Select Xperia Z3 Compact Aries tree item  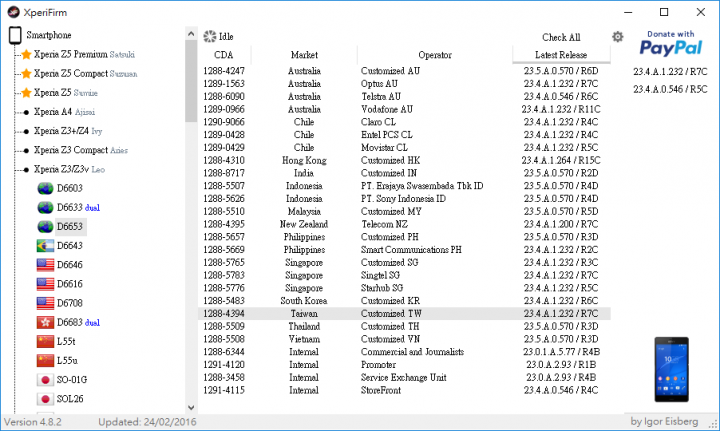(x=81, y=150)
